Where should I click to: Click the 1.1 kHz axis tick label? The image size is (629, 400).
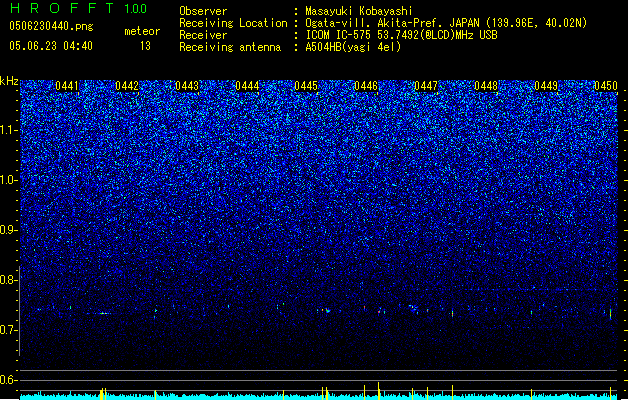click(x=9, y=130)
